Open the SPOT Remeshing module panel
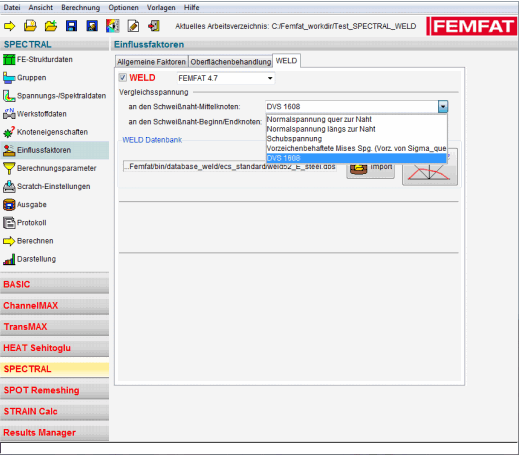 click(x=55, y=390)
